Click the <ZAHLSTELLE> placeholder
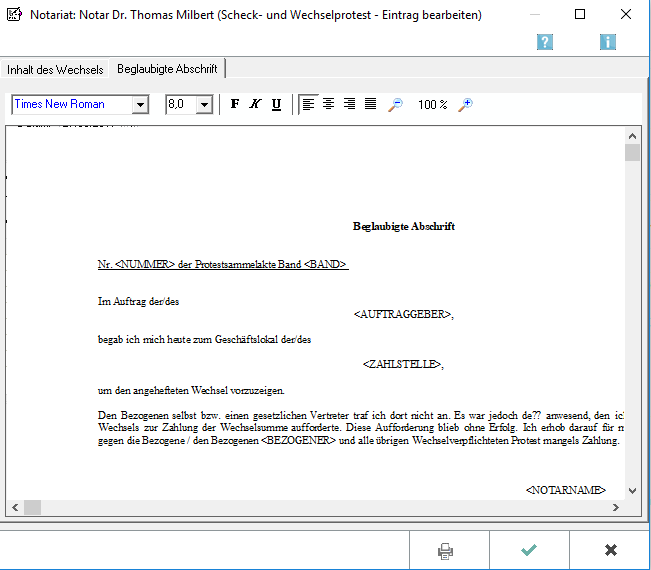Screen dimensions: 651x570 point(403,364)
